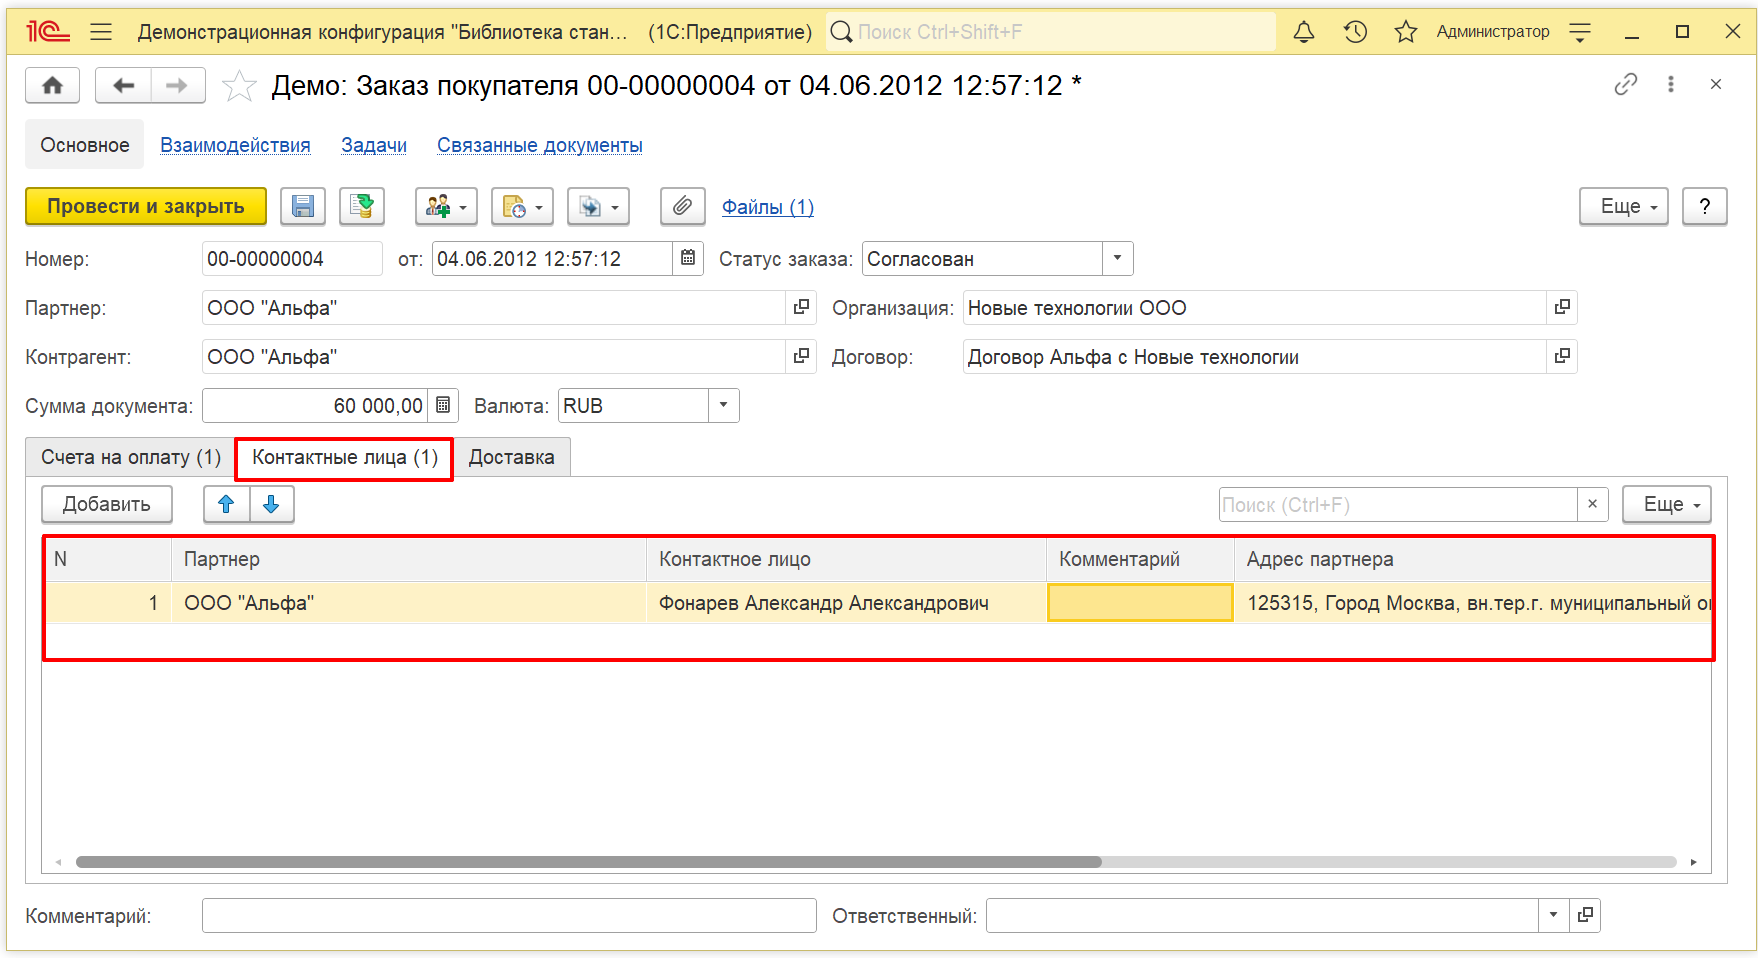Screen dimensions: 1758x958
Task: Move the contact row down
Action: (x=272, y=504)
